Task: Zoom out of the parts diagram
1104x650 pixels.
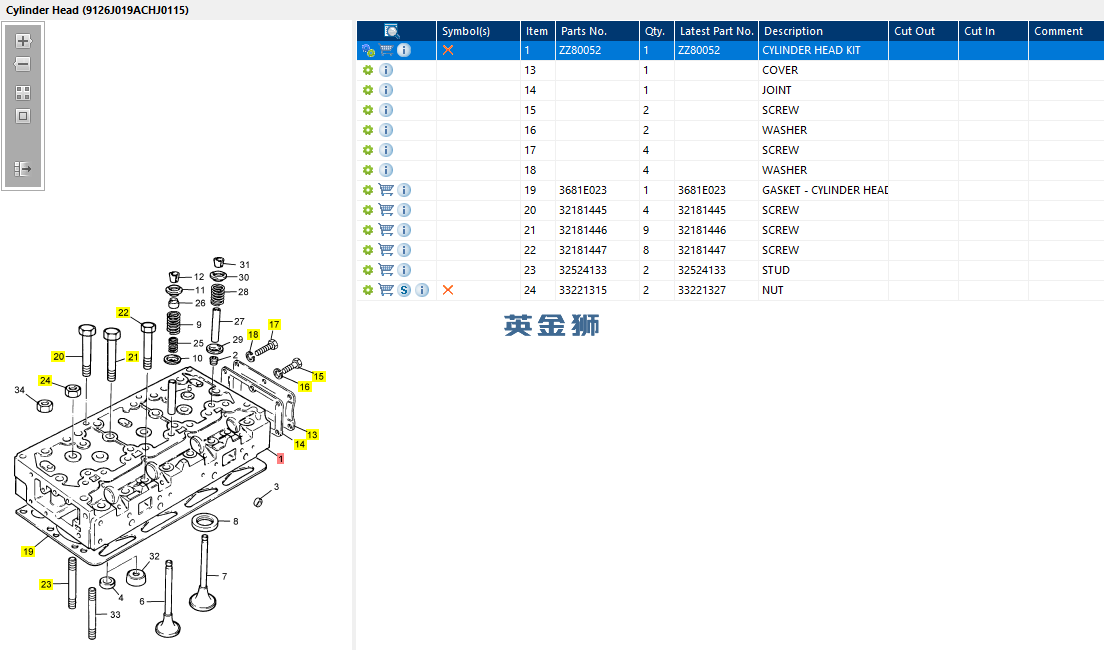Action: (23, 64)
